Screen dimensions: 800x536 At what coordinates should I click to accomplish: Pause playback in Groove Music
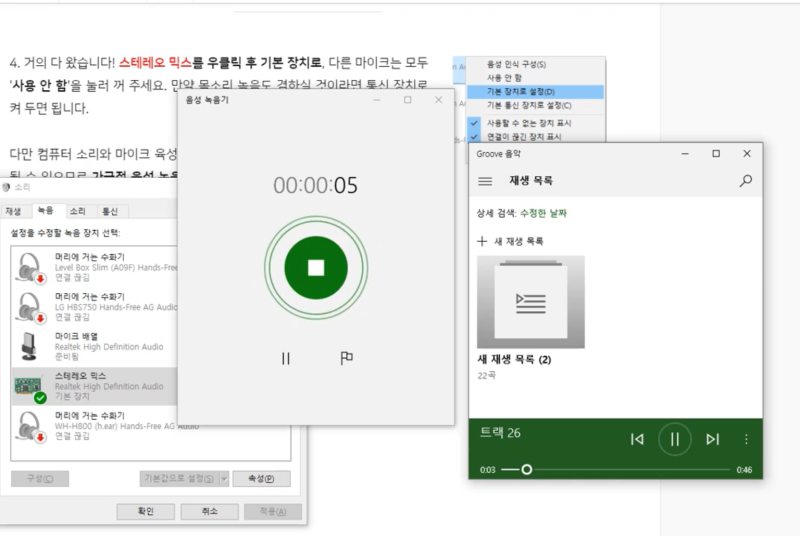click(674, 439)
